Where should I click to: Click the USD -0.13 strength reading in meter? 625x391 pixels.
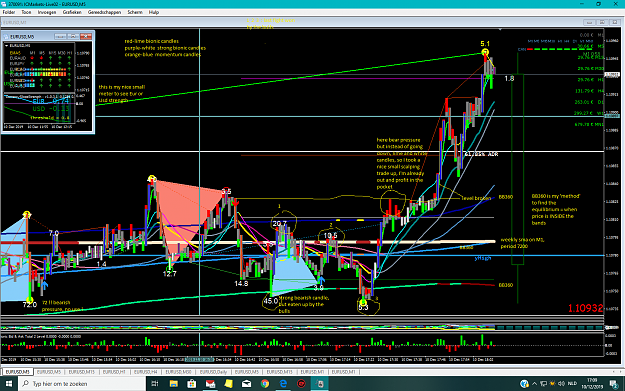pos(51,109)
